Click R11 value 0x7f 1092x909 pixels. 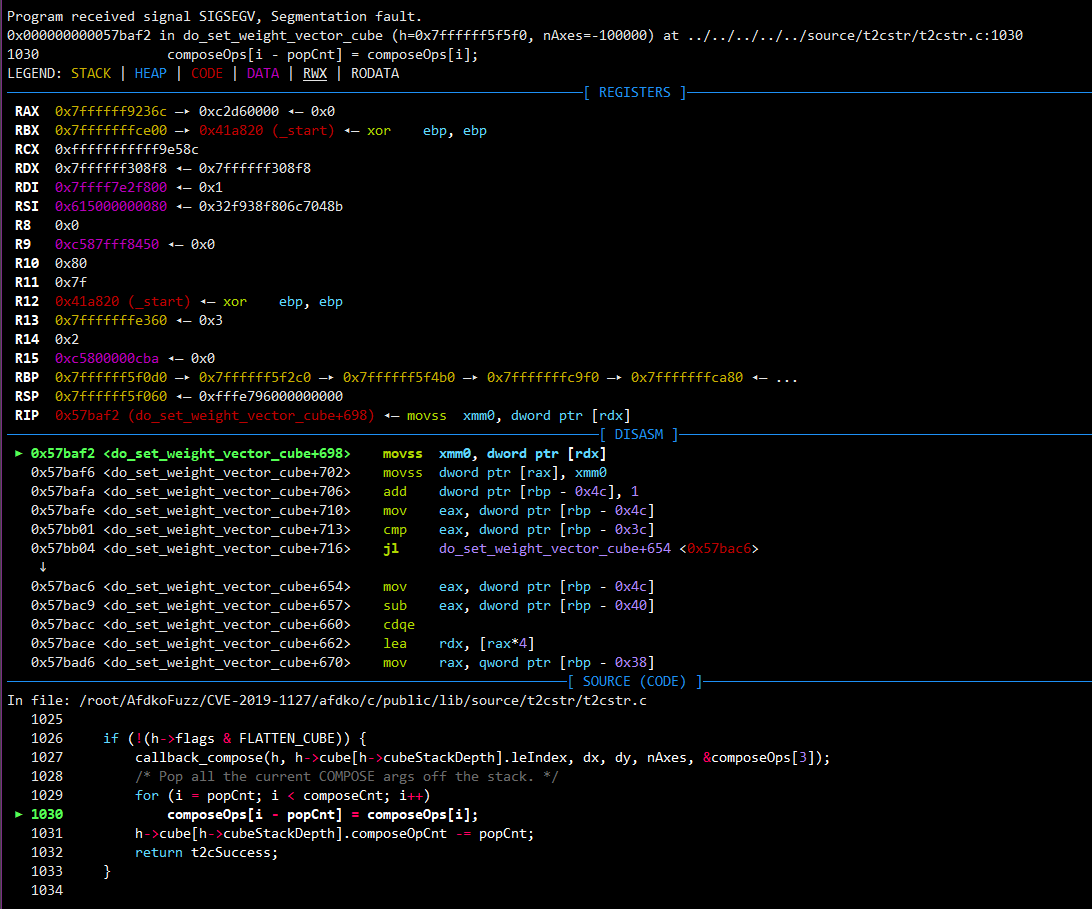click(x=71, y=282)
